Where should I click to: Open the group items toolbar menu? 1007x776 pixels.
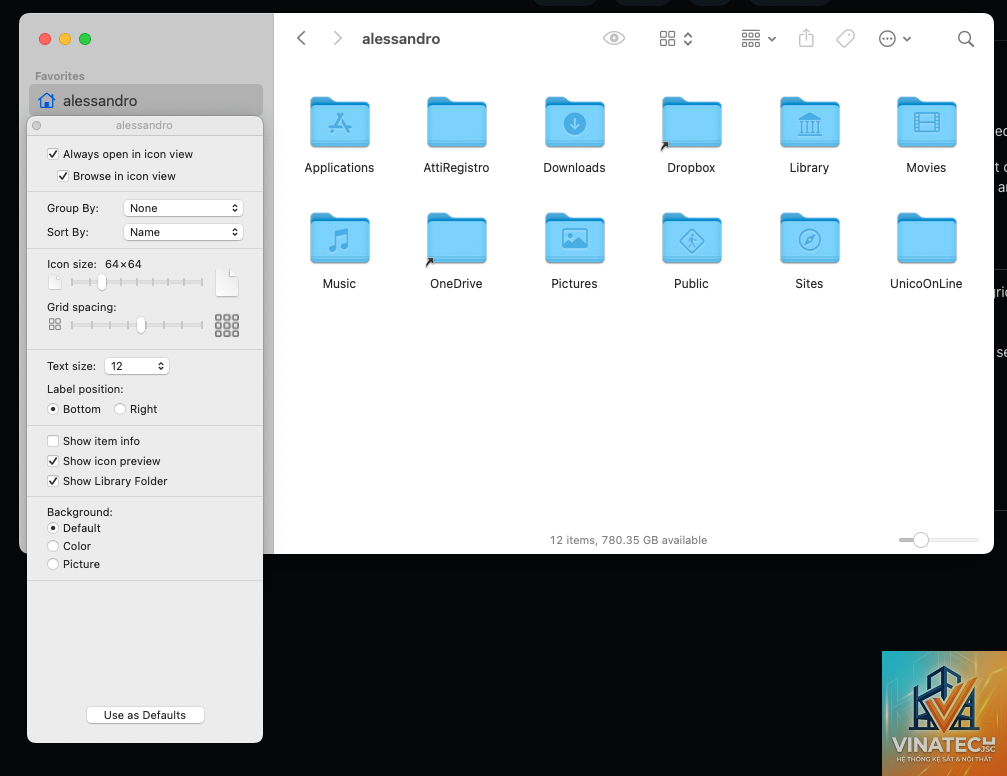pyautogui.click(x=758, y=39)
